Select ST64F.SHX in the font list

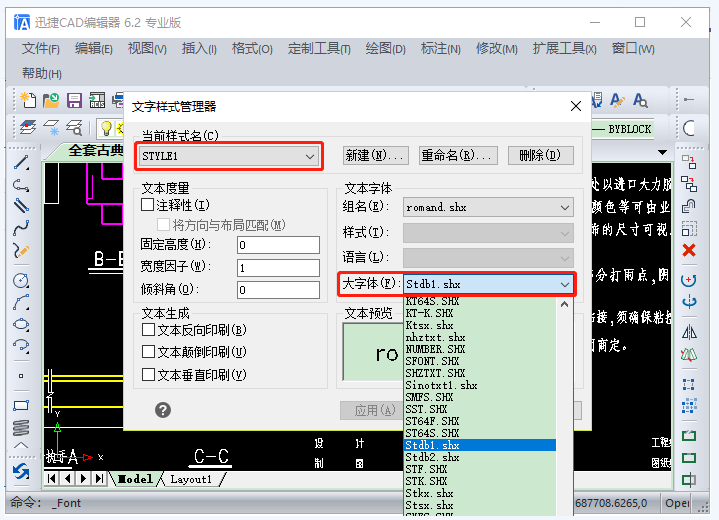480,421
